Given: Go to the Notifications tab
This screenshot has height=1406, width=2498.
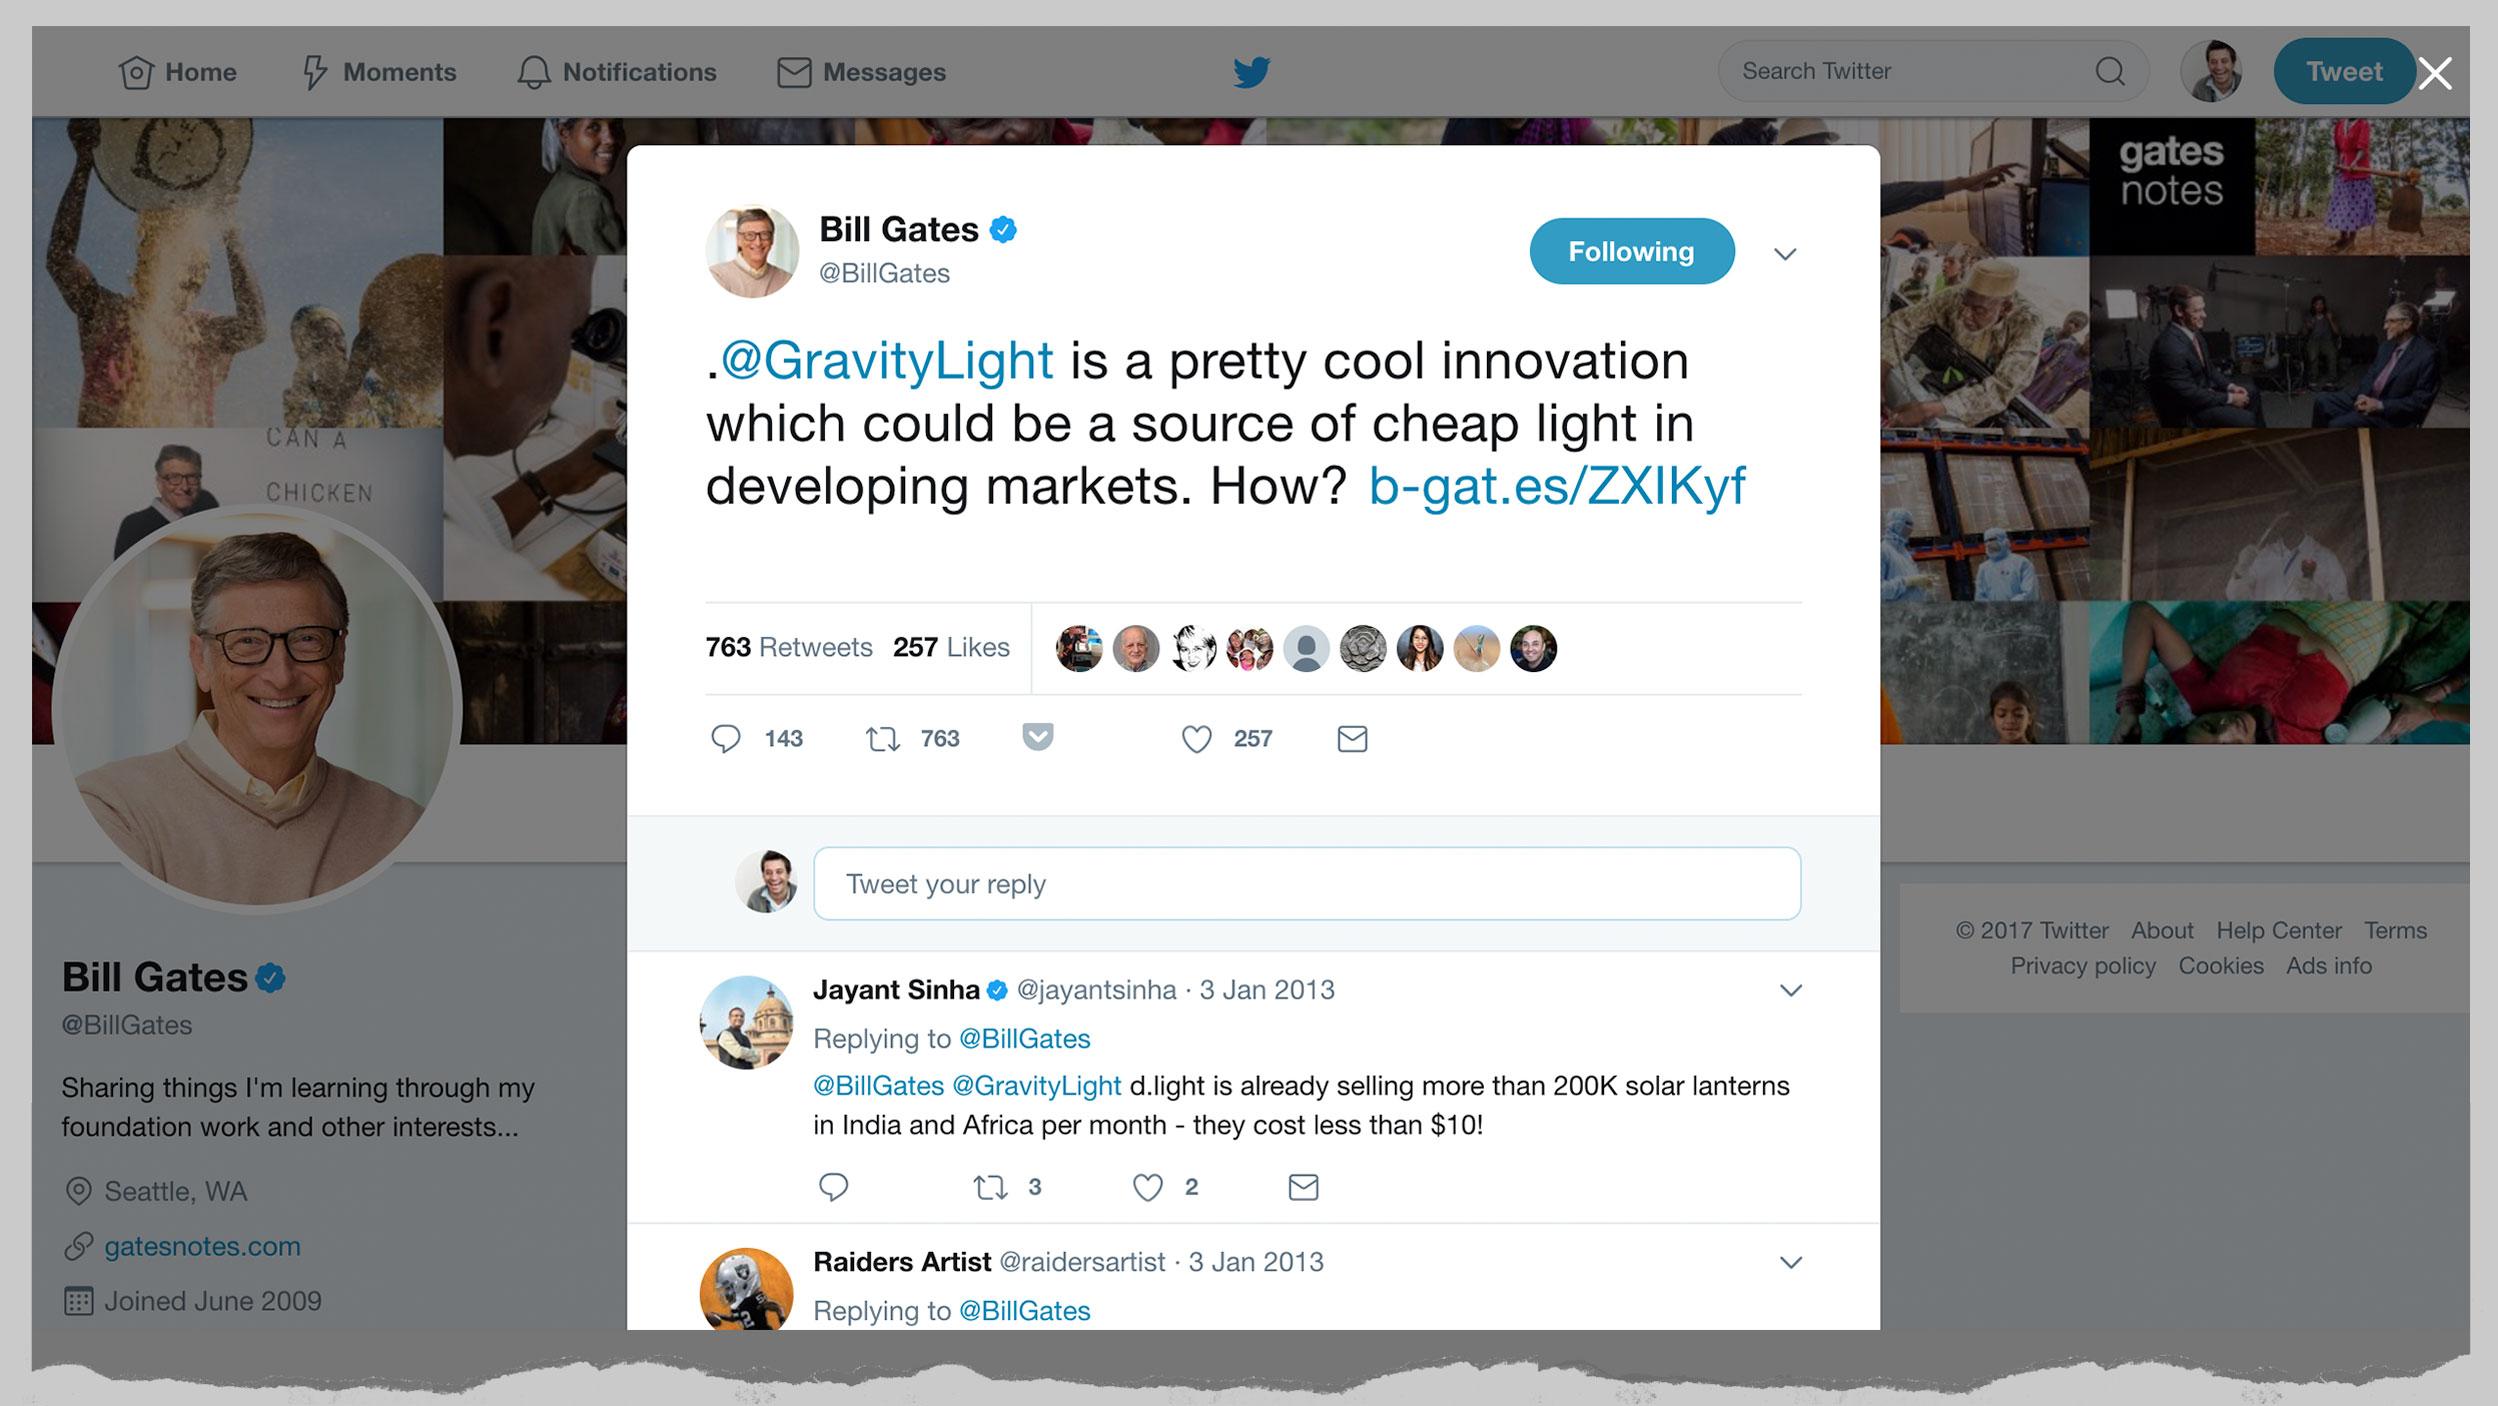Looking at the screenshot, I should coord(616,72).
